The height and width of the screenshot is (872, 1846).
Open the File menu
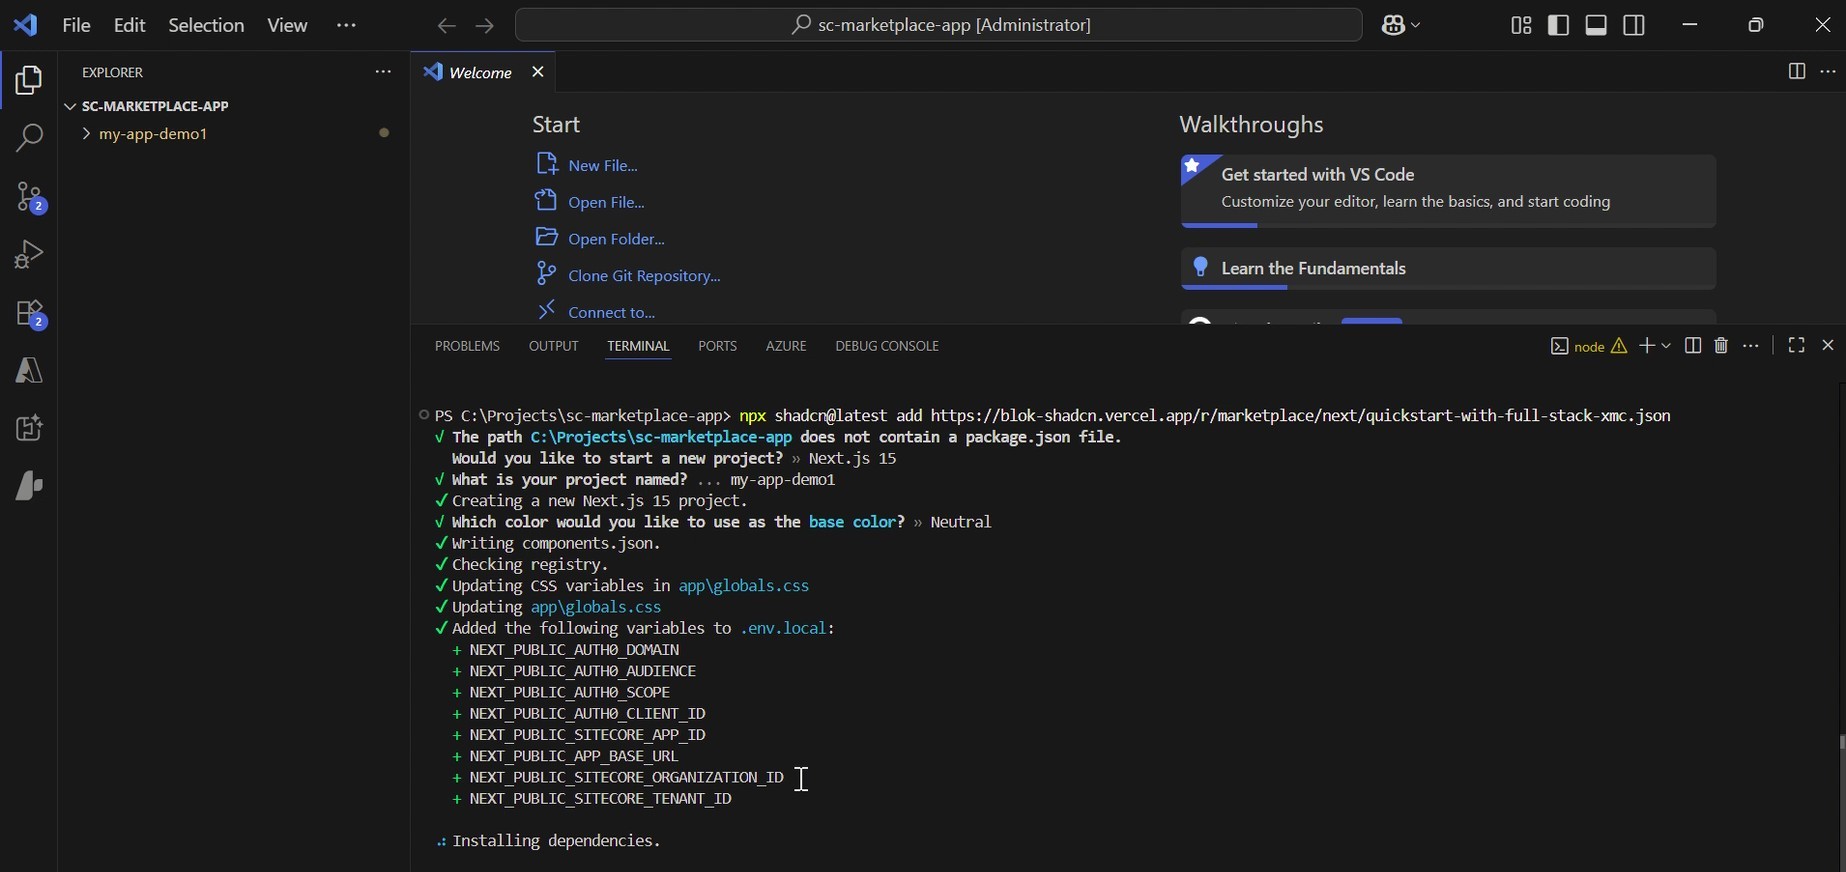[76, 26]
